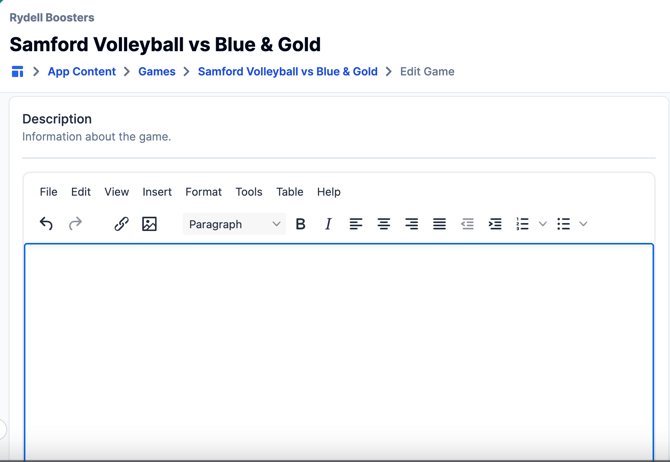Click the redo arrow icon

(x=75, y=224)
